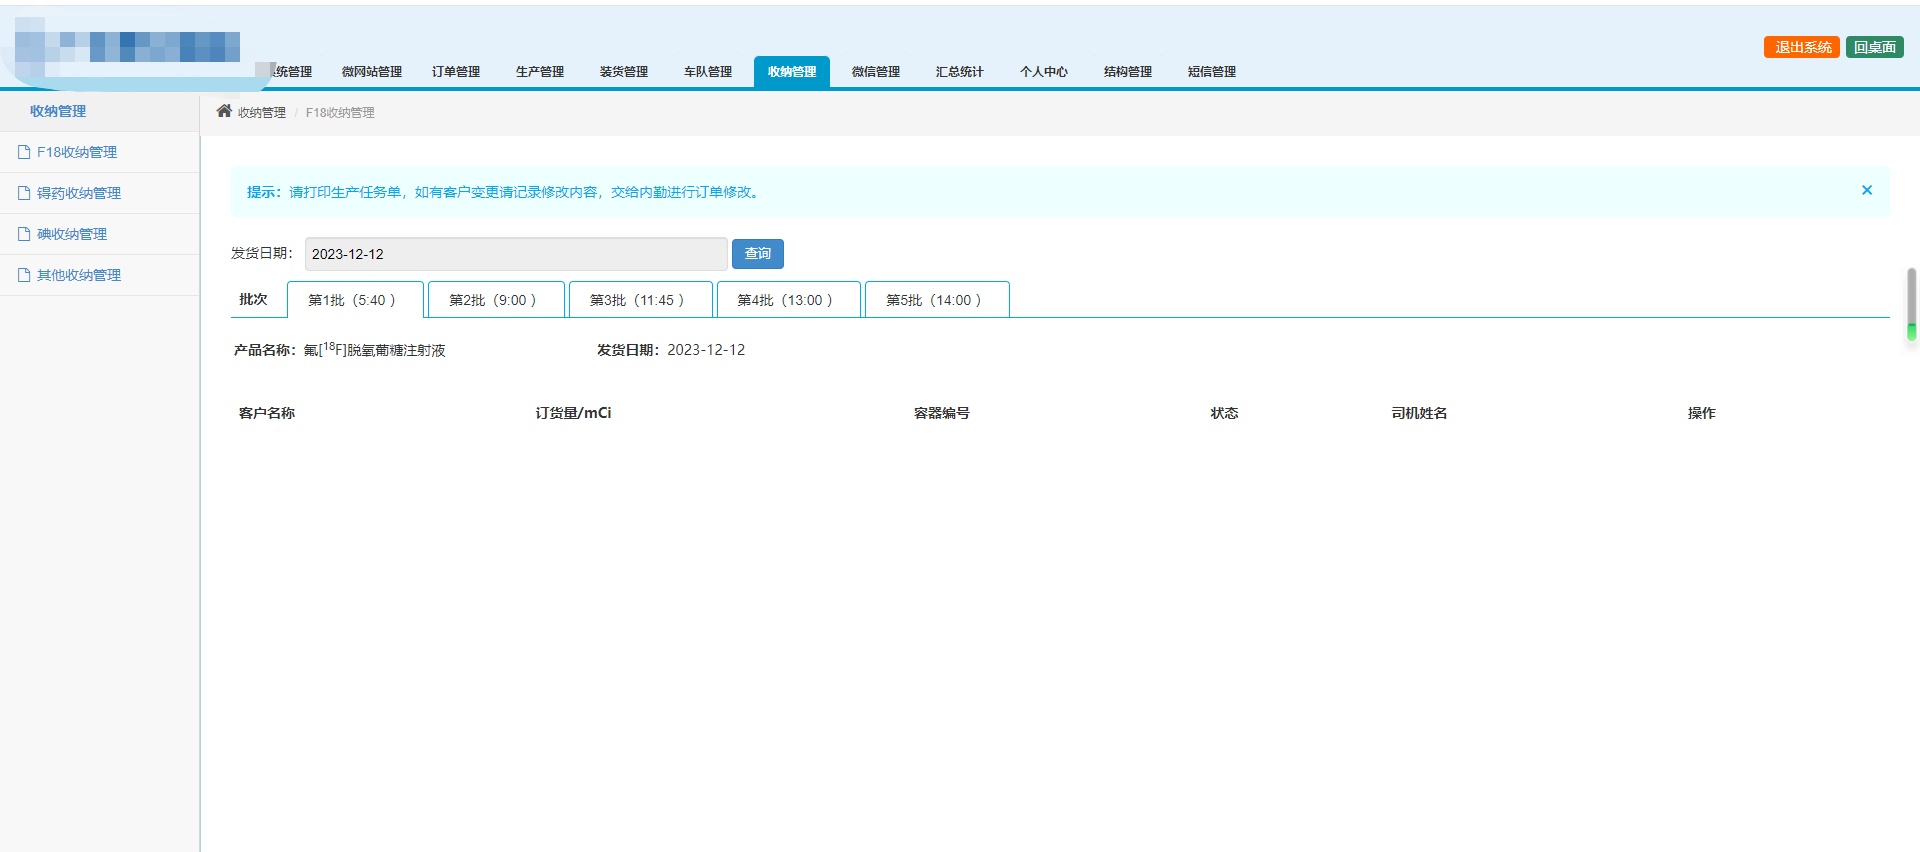Click the product name 氟[18F]脱氧葡糖注射液
The image size is (1920, 852).
tap(375, 350)
